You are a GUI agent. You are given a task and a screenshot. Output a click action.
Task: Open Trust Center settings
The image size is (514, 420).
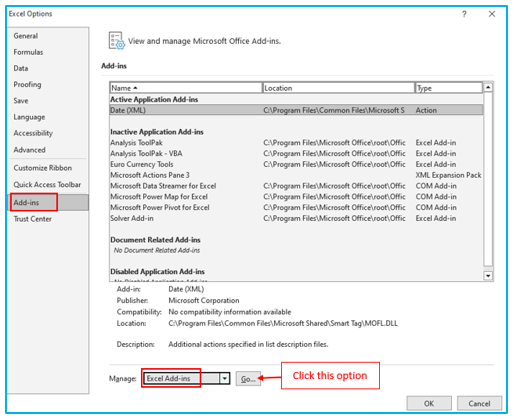[x=33, y=219]
